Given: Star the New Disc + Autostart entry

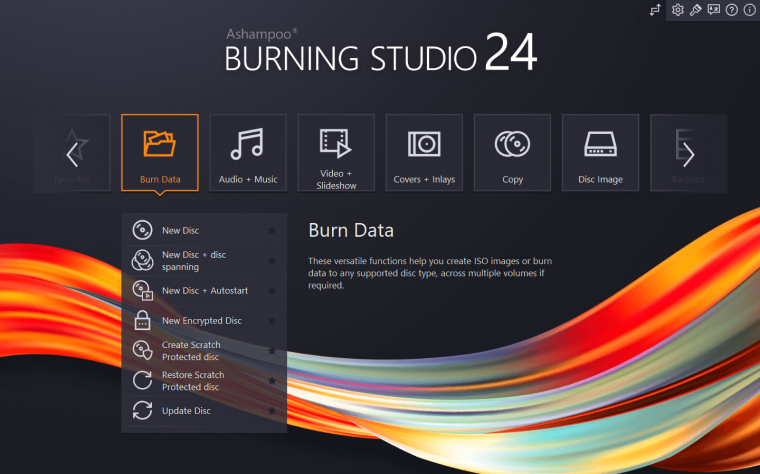Looking at the screenshot, I should [x=272, y=290].
